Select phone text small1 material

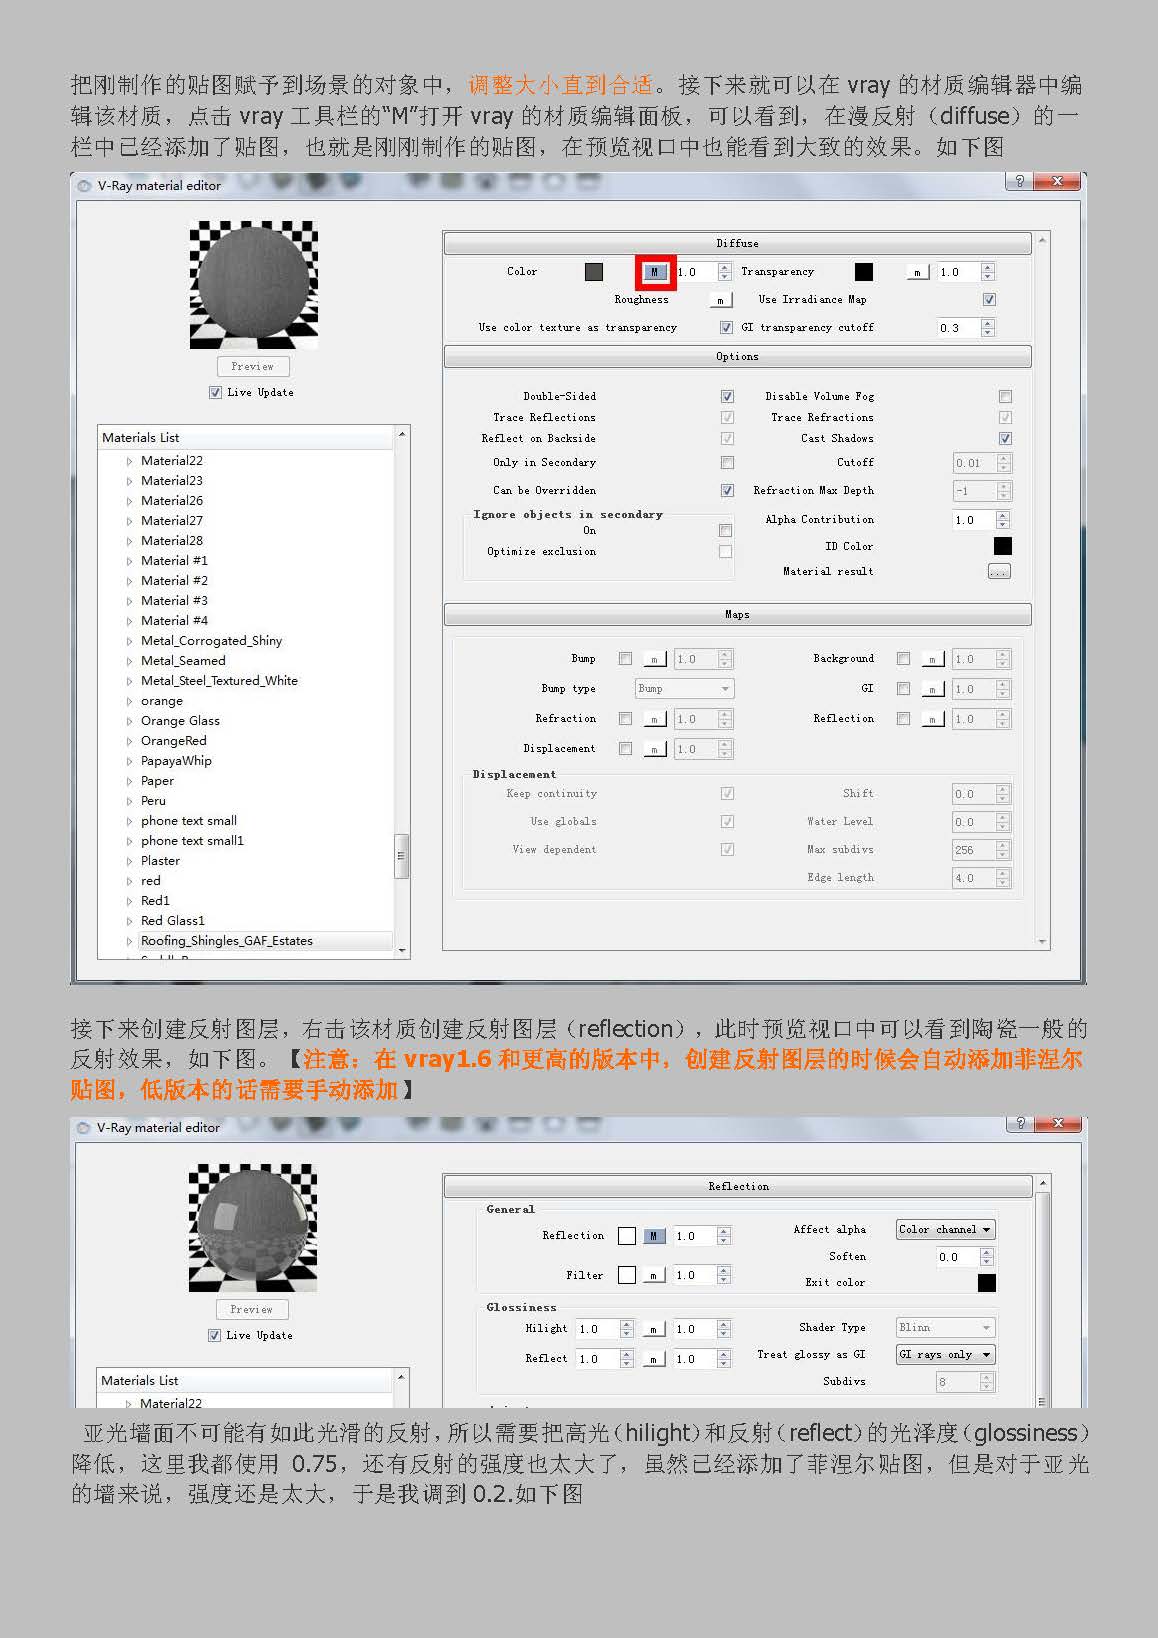192,841
